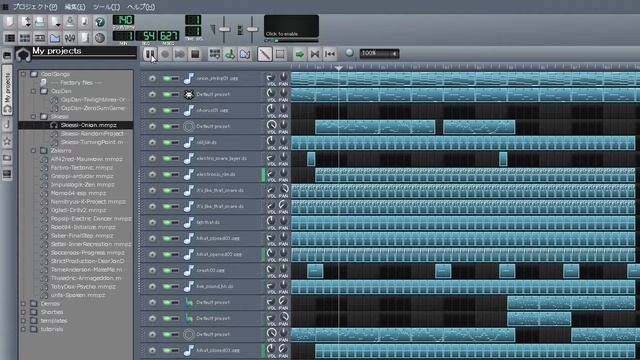Screen dimensions: 640x360
Task: Adjust the master volume slider
Action: coord(224,29)
